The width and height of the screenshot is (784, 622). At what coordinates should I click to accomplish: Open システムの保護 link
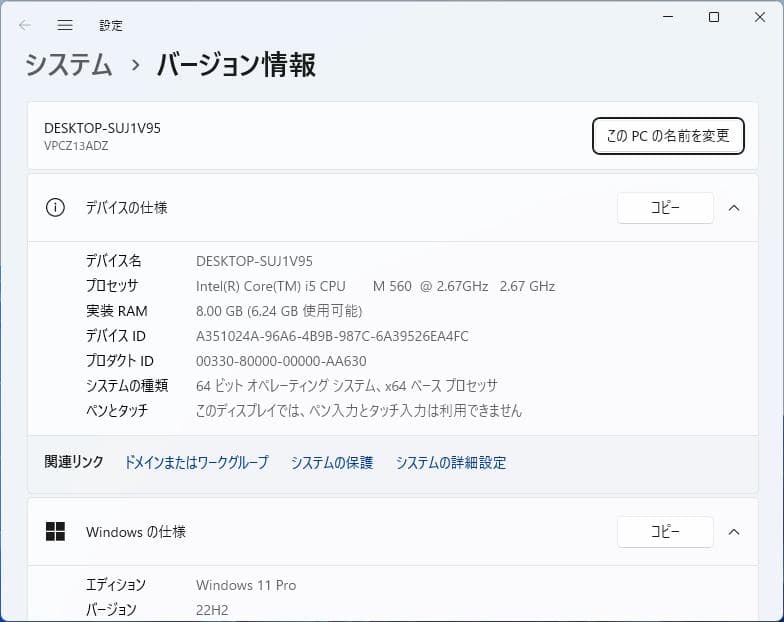click(332, 462)
